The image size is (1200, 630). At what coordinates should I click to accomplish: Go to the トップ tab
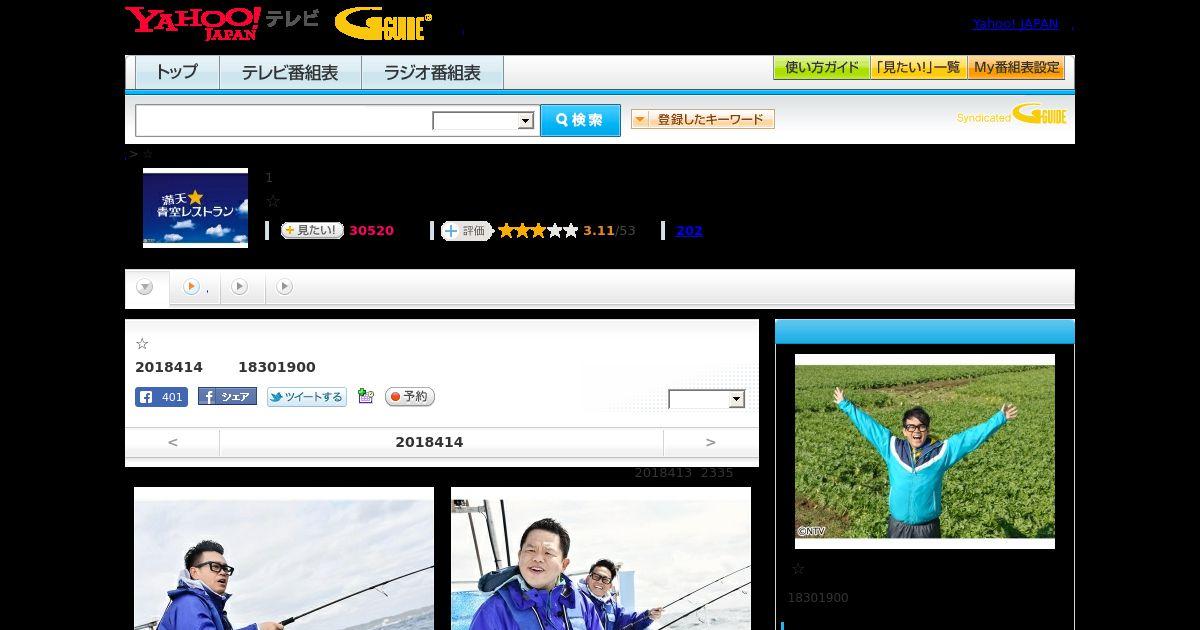[177, 72]
